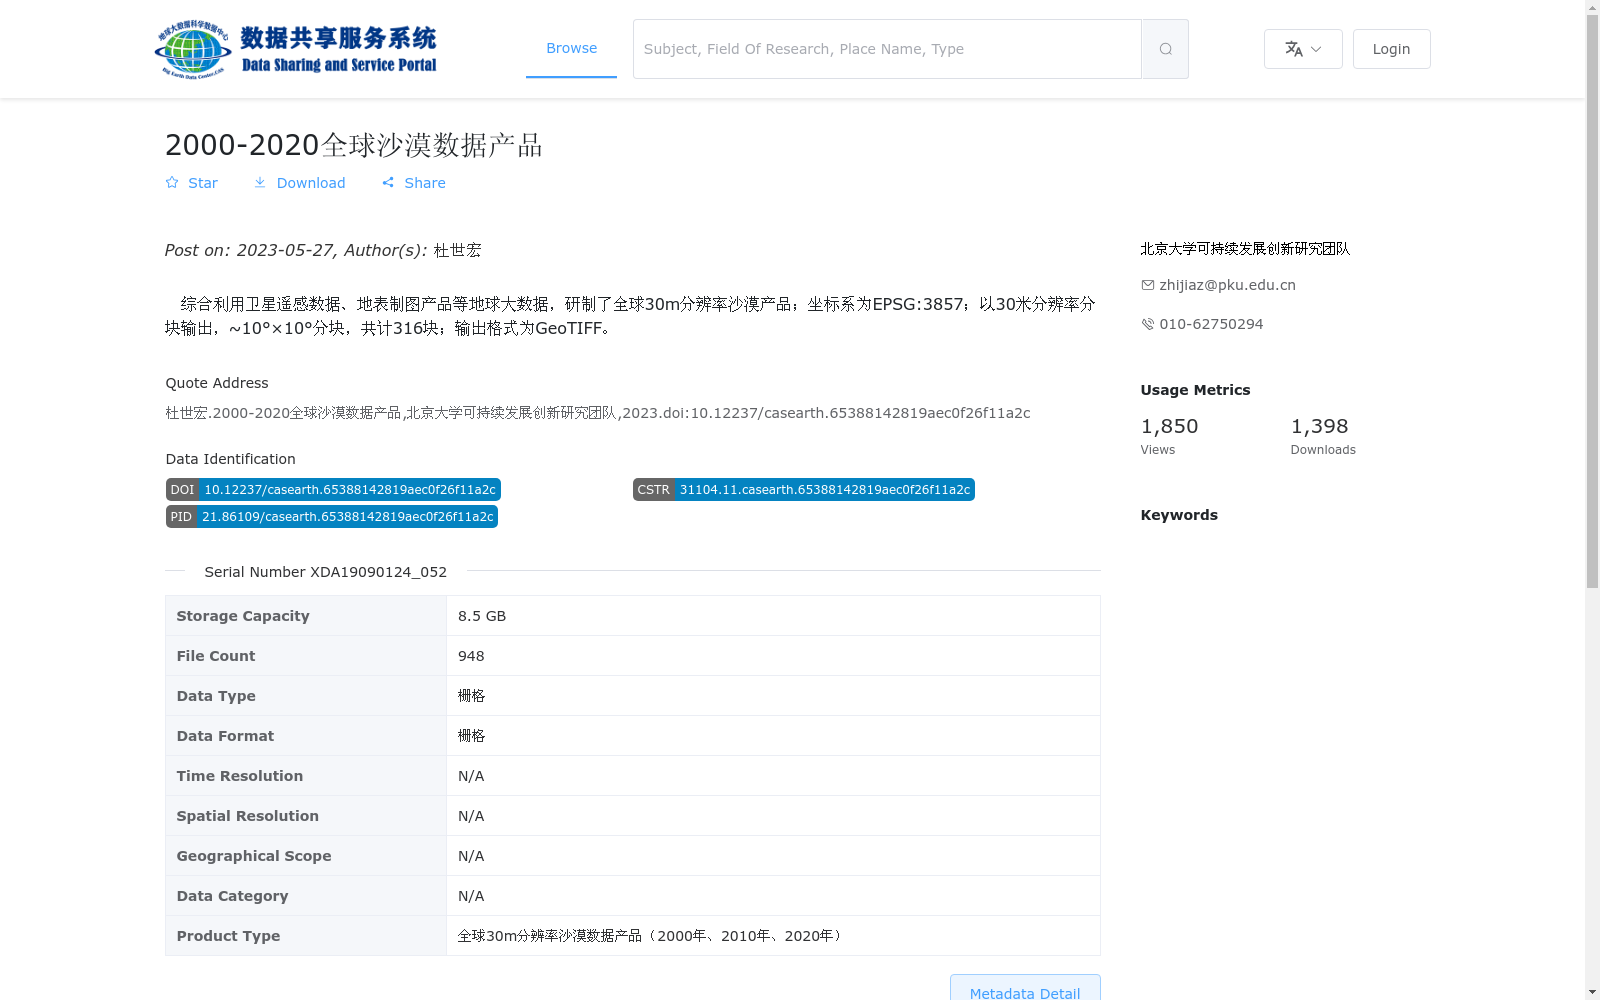
Task: Click the Product Type value text
Action: 651,936
